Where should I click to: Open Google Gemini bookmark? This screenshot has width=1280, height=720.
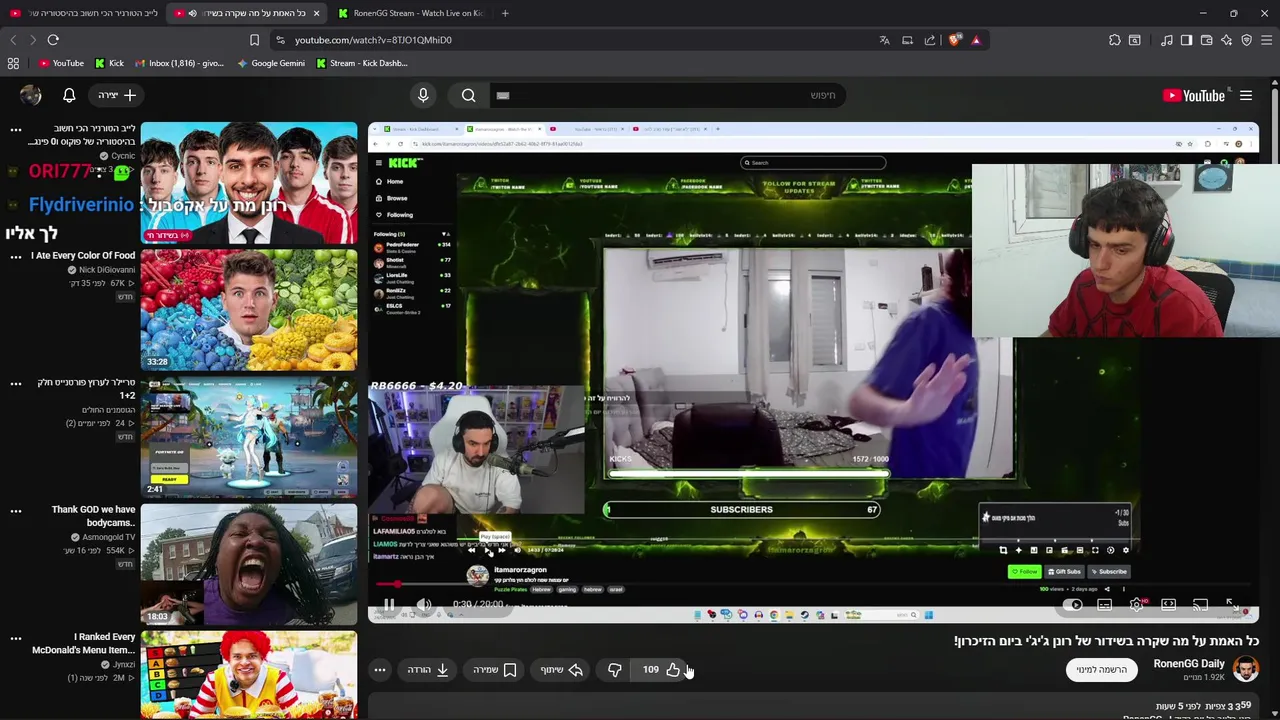271,63
